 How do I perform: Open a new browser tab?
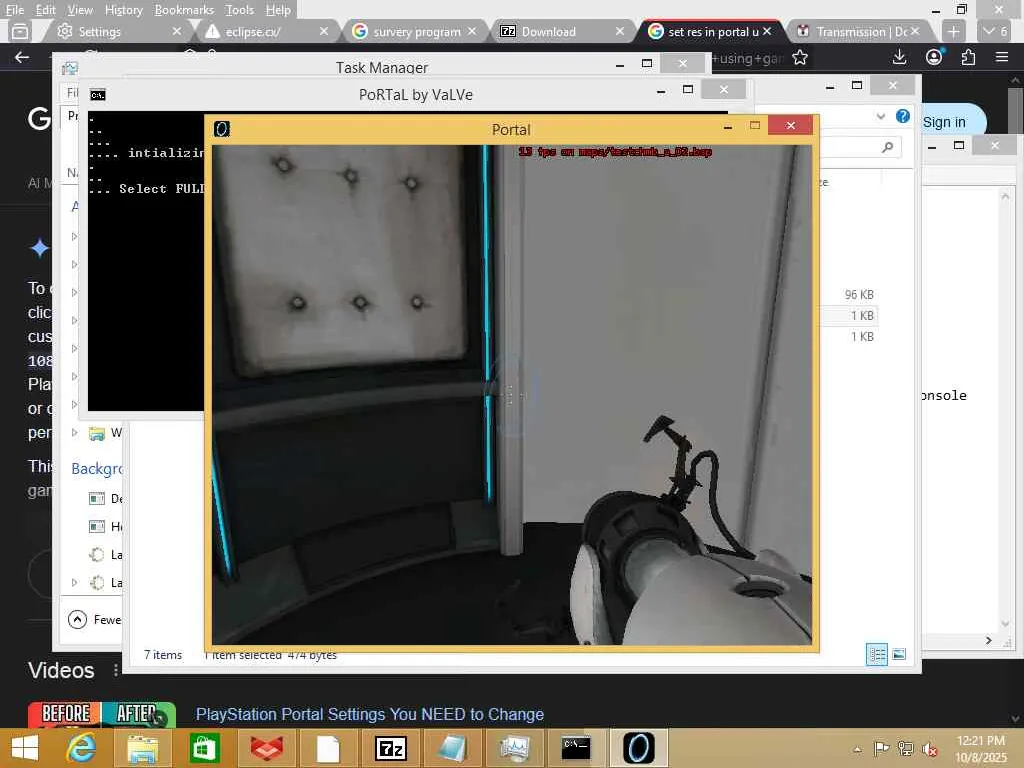(953, 31)
